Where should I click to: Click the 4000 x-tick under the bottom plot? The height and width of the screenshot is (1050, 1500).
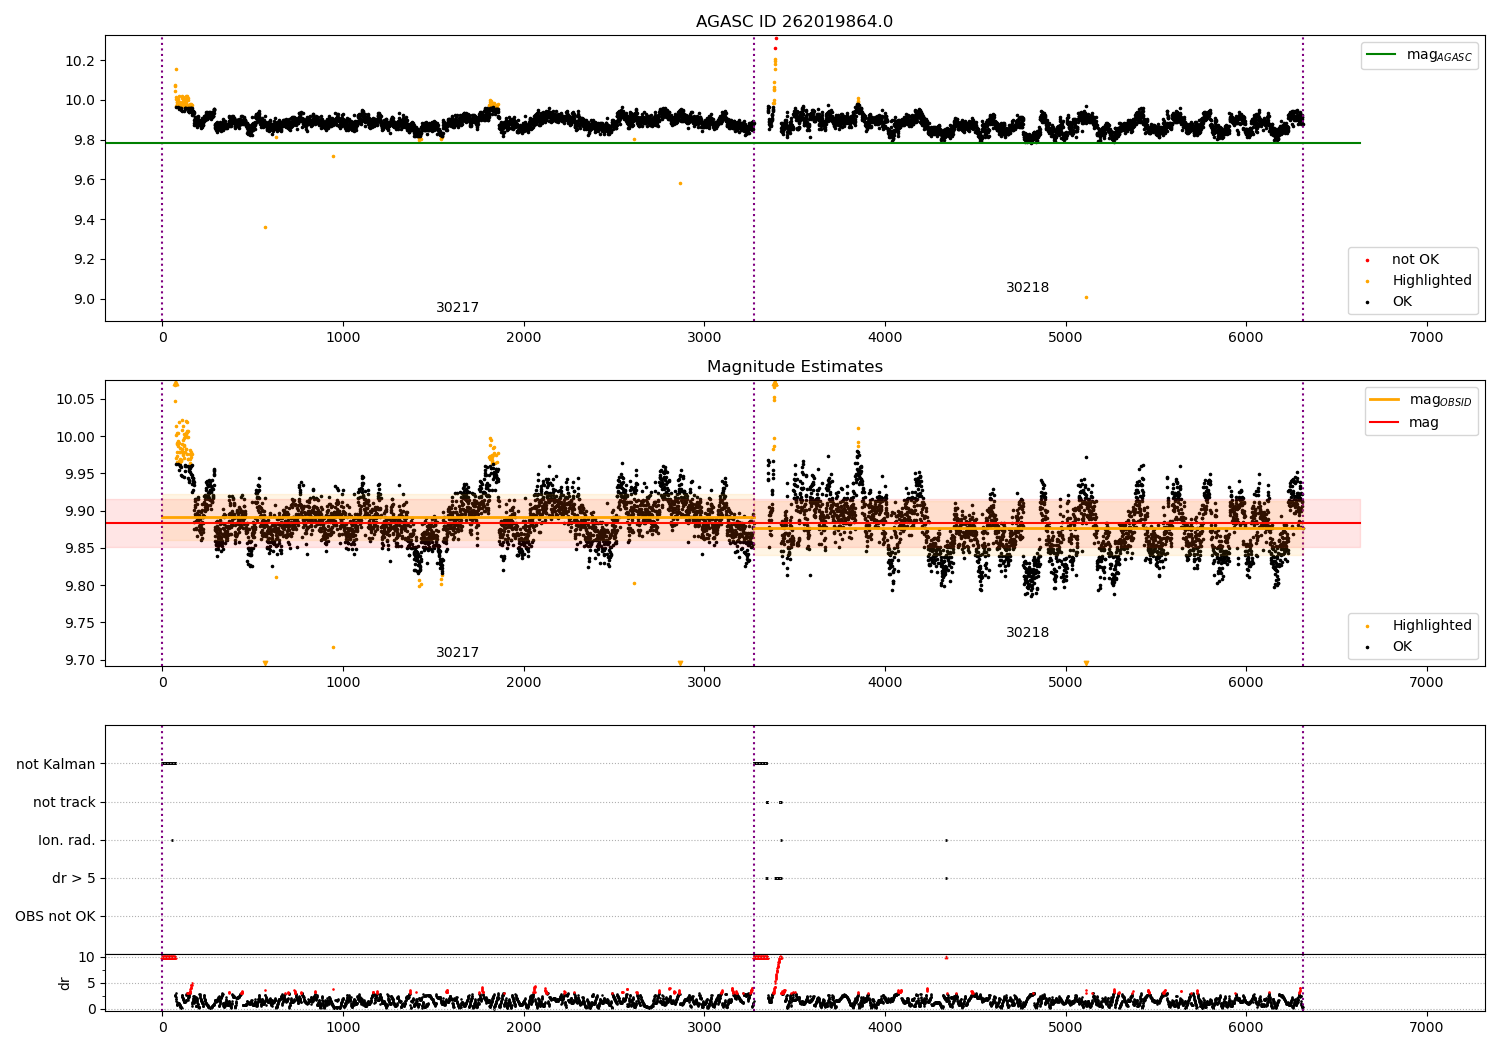coord(885,1026)
